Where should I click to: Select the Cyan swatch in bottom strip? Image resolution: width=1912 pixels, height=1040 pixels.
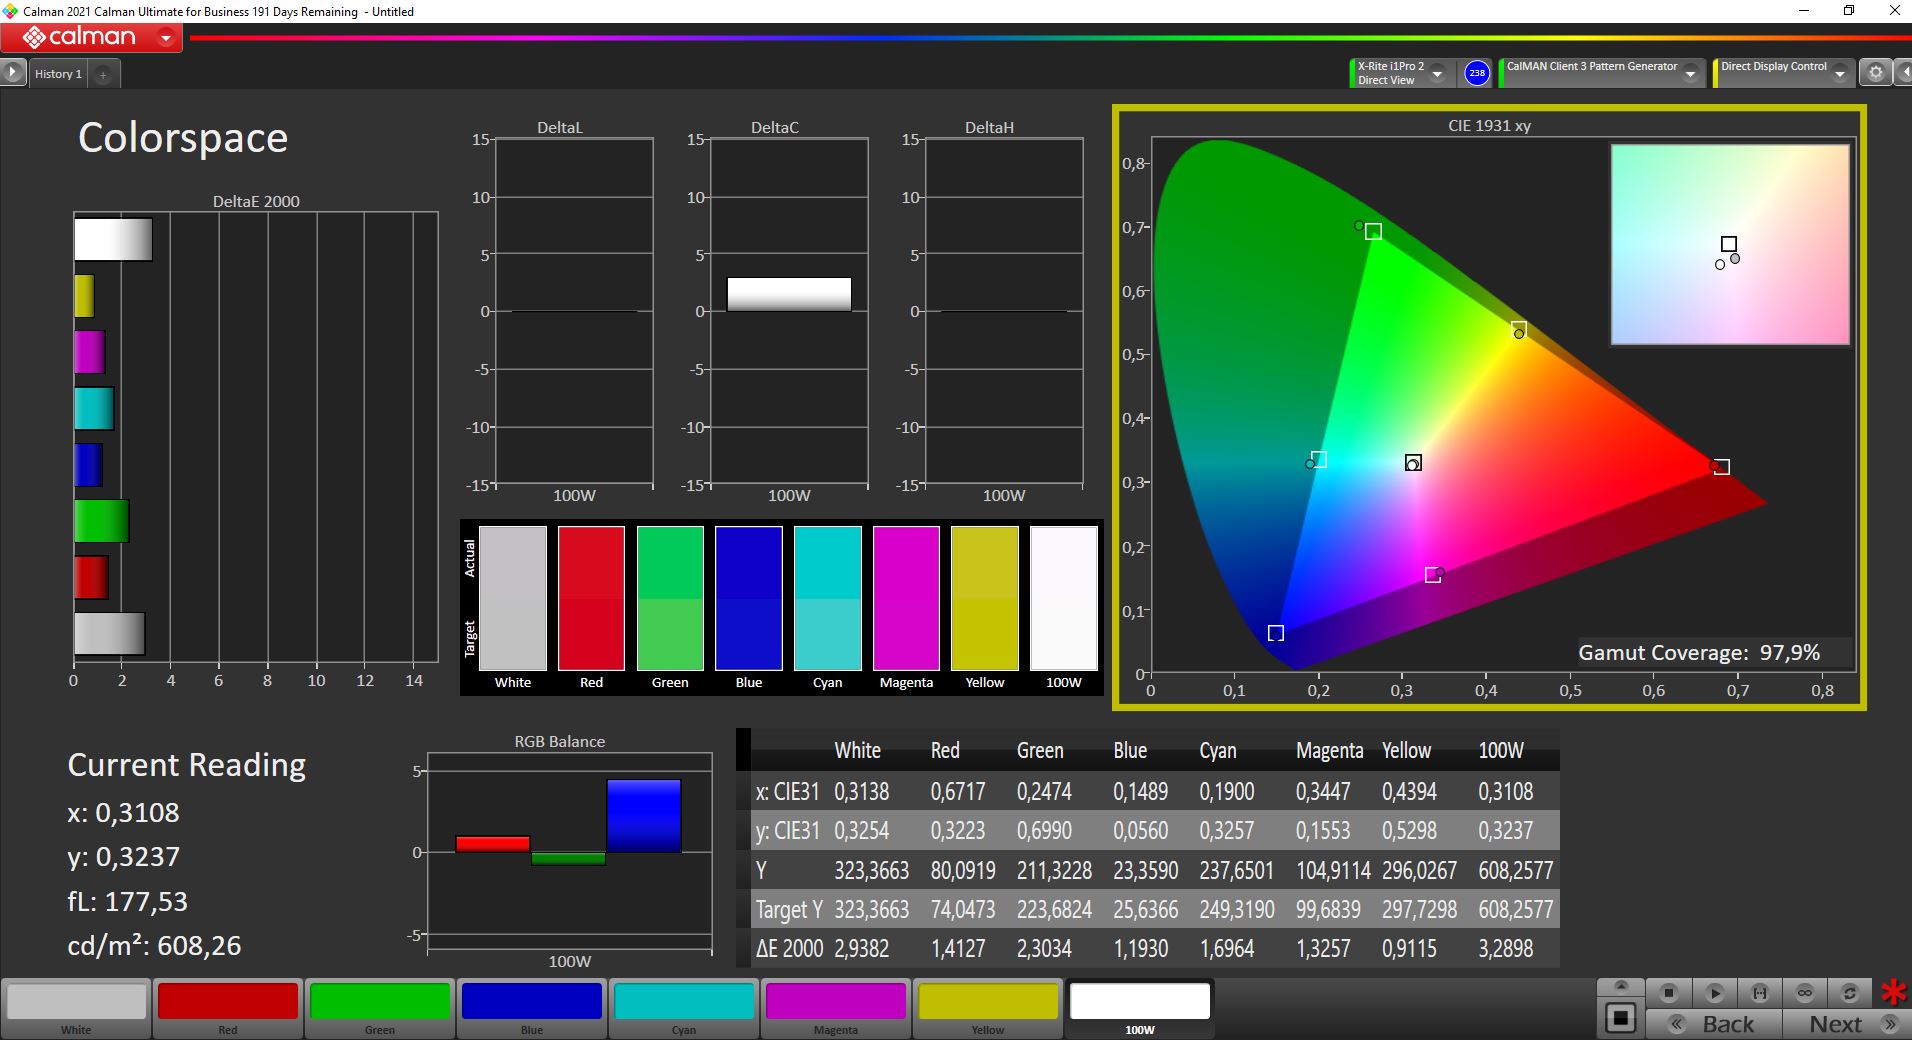(684, 1002)
